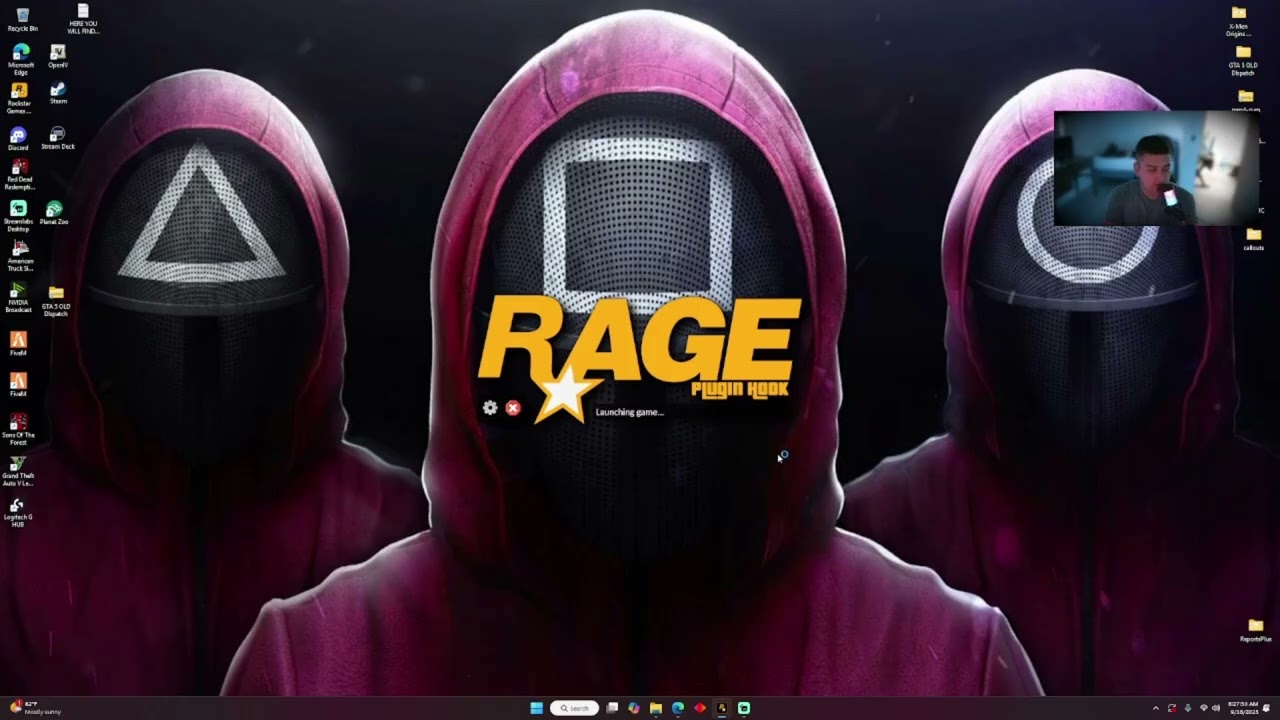Image resolution: width=1280 pixels, height=720 pixels.
Task: Open the weather widget on taskbar
Action: coord(34,708)
